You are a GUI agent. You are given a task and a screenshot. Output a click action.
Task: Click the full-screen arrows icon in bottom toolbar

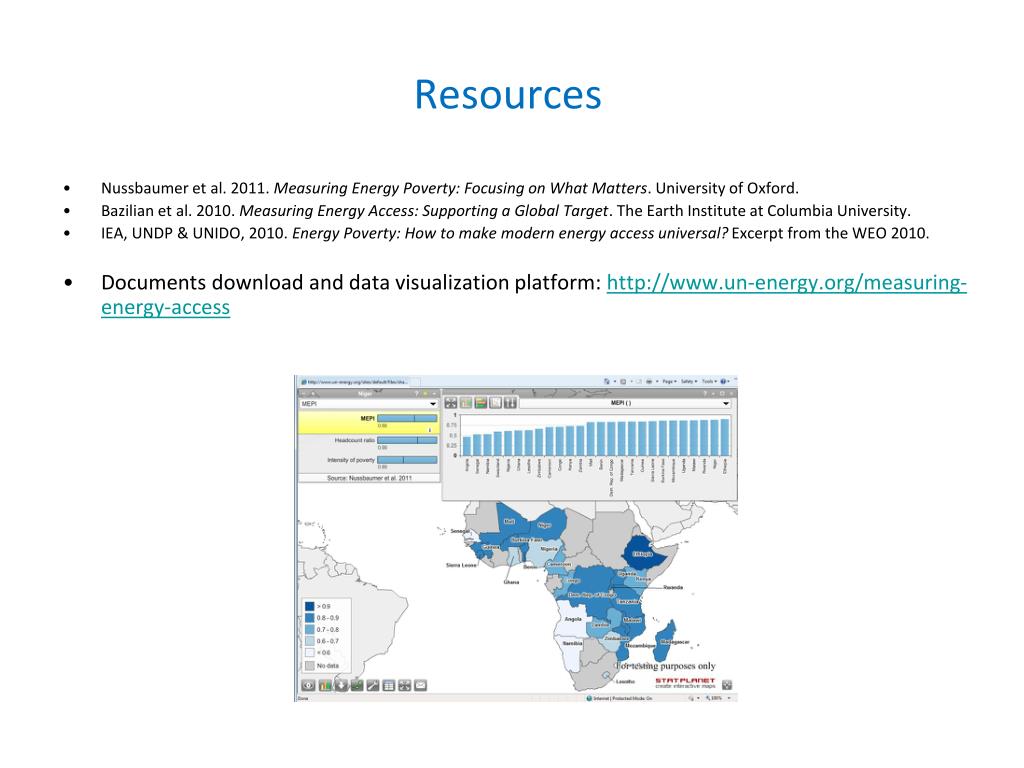pos(405,685)
